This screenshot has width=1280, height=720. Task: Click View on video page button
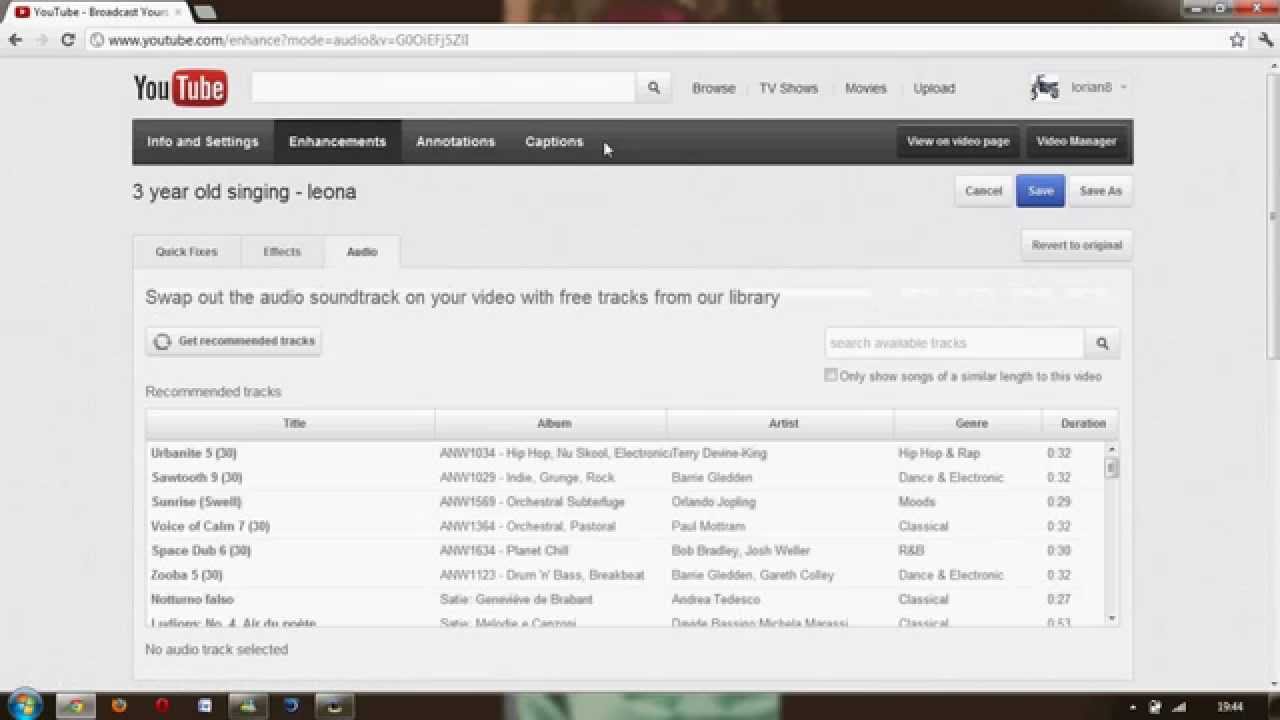[958, 142]
